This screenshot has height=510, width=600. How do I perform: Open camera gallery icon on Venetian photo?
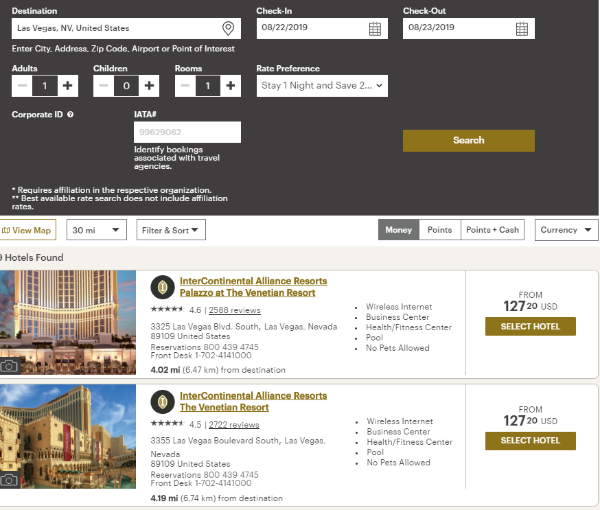pos(9,480)
